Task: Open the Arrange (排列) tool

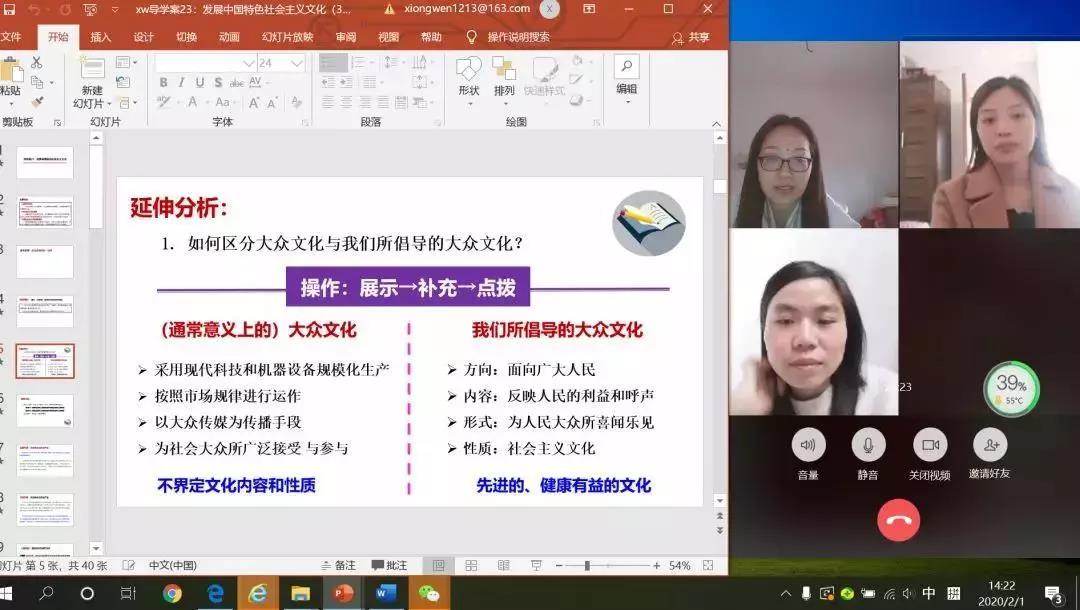Action: coord(504,76)
